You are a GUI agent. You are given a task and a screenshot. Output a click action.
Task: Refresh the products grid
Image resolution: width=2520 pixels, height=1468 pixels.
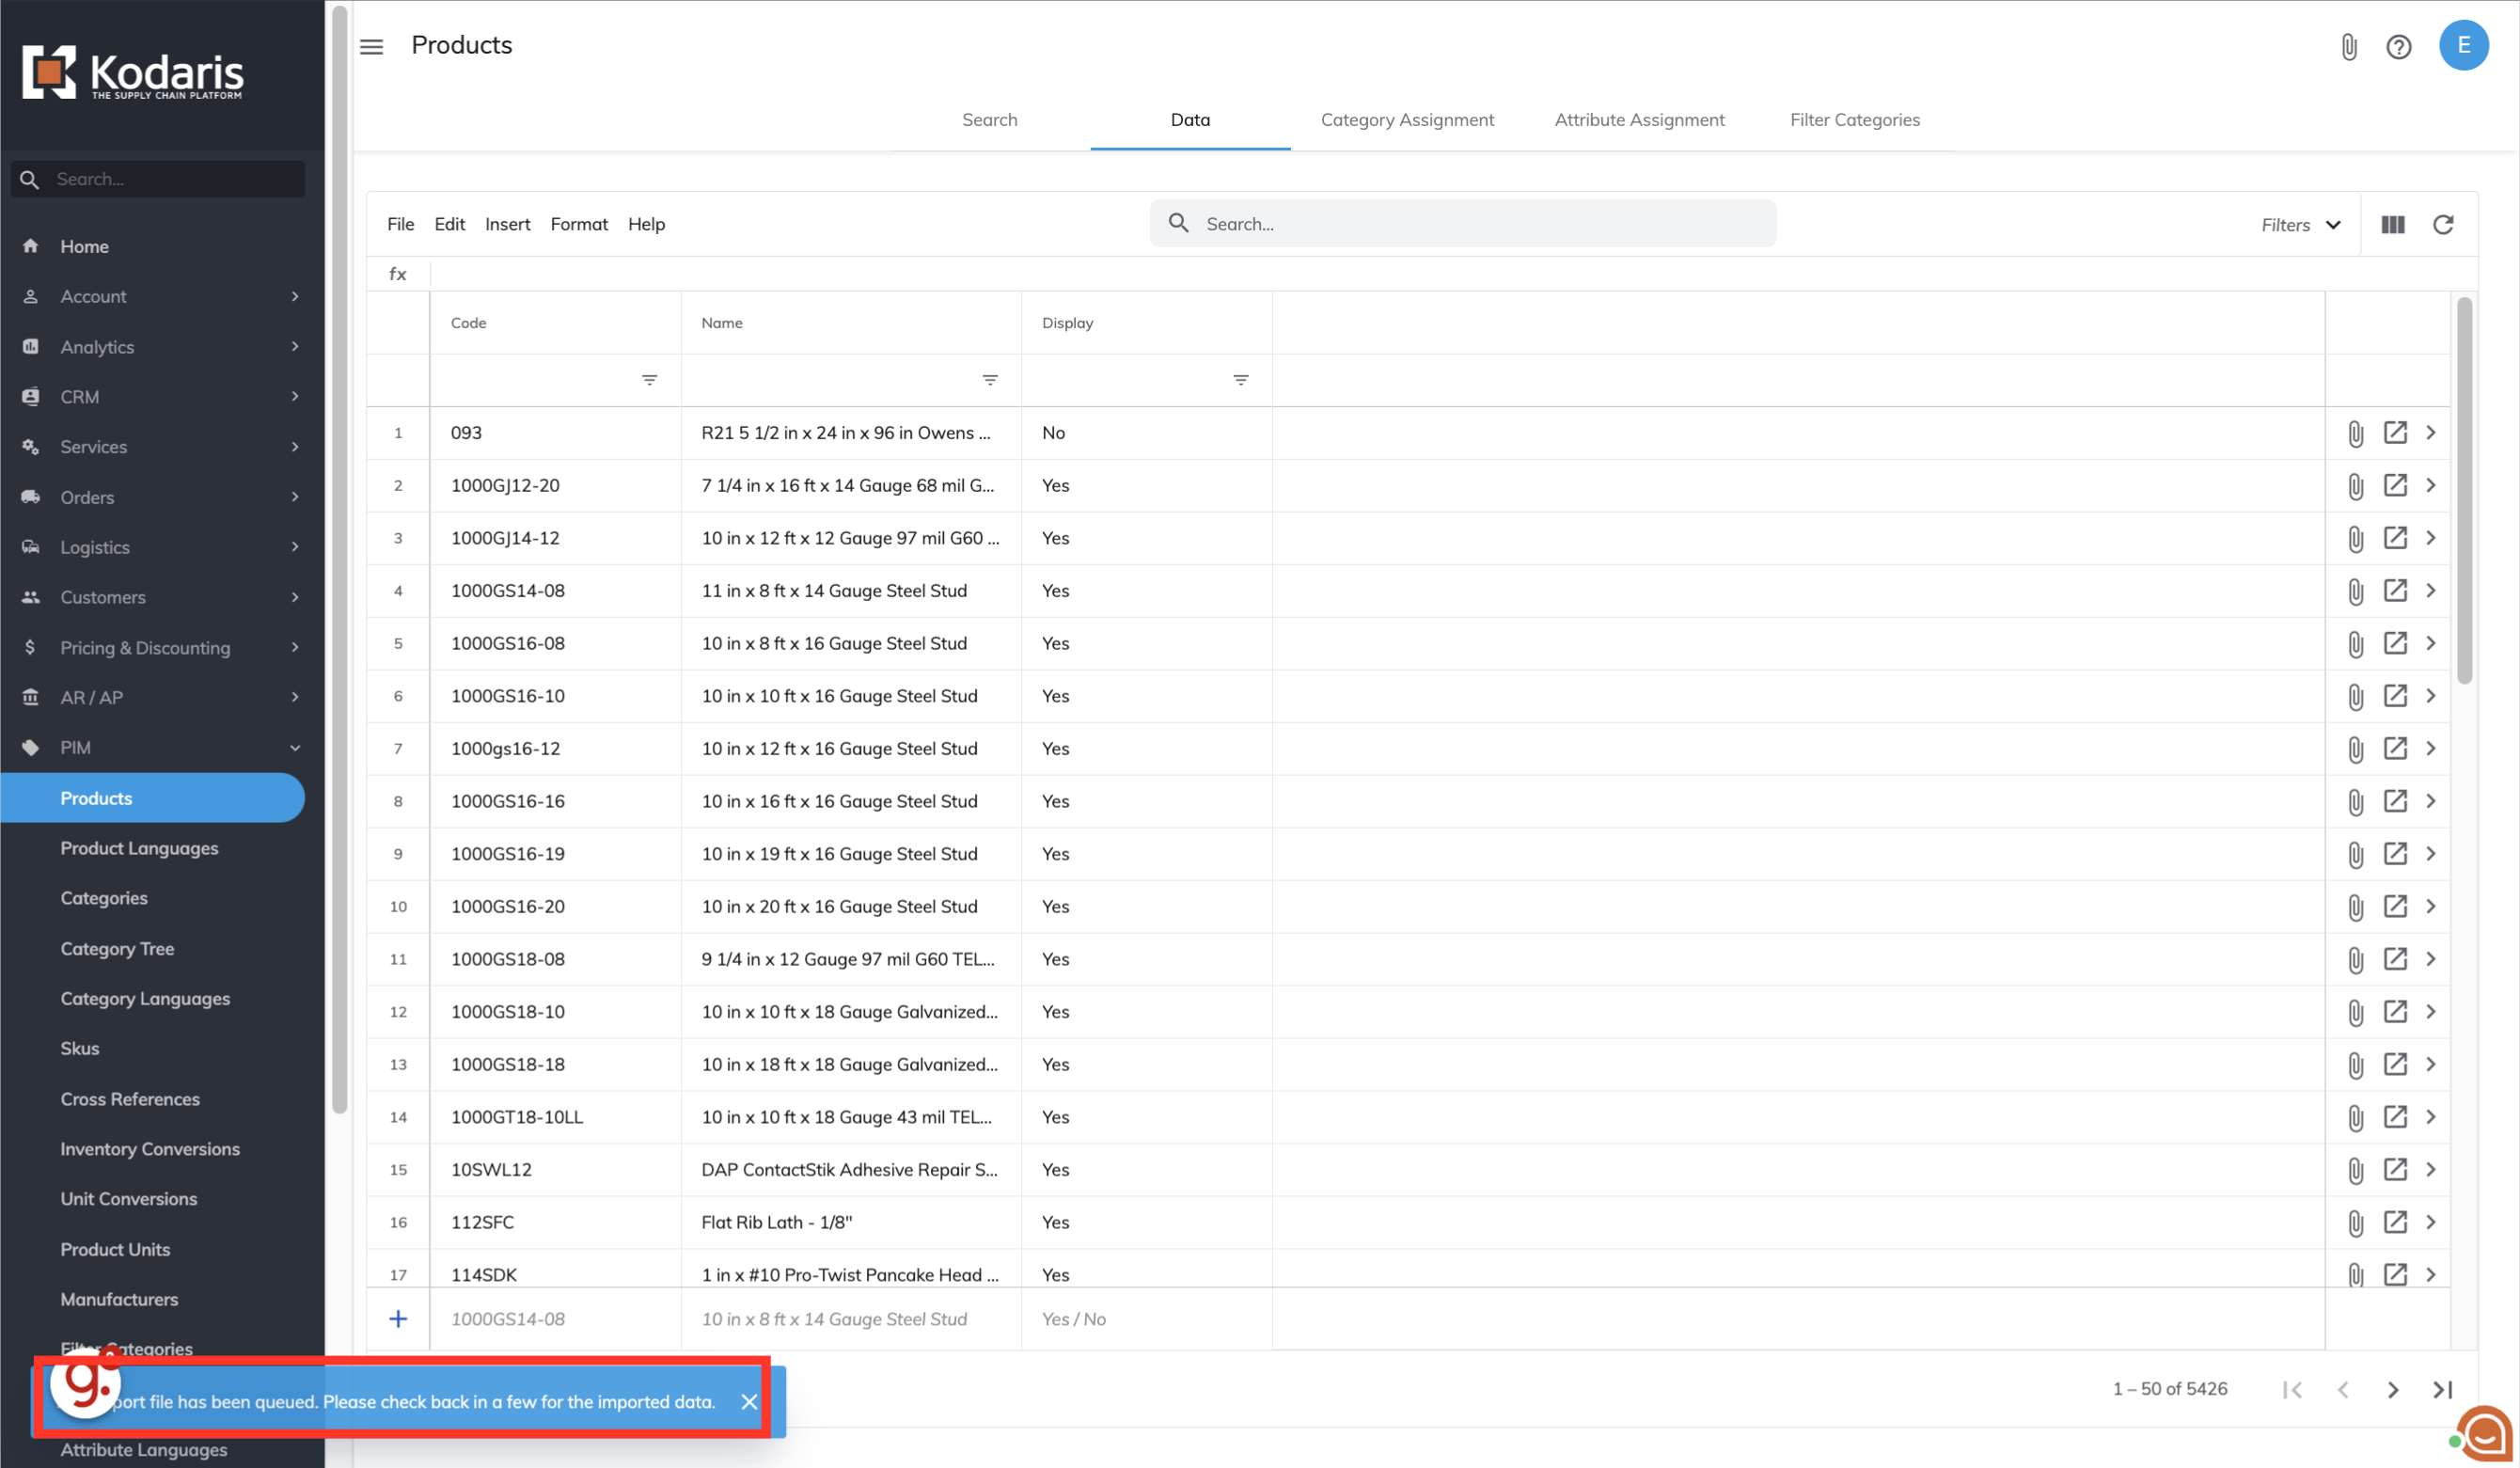(2442, 224)
